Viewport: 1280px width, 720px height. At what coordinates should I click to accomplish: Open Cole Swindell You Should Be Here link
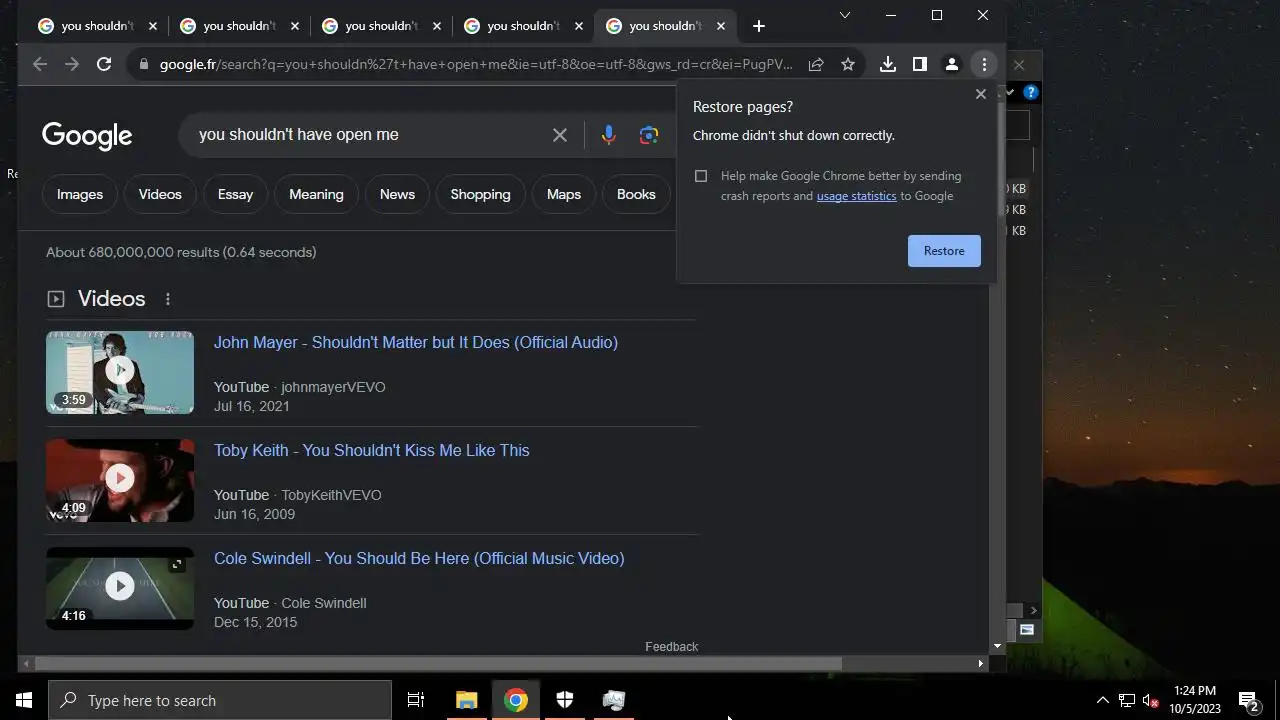pyautogui.click(x=419, y=558)
